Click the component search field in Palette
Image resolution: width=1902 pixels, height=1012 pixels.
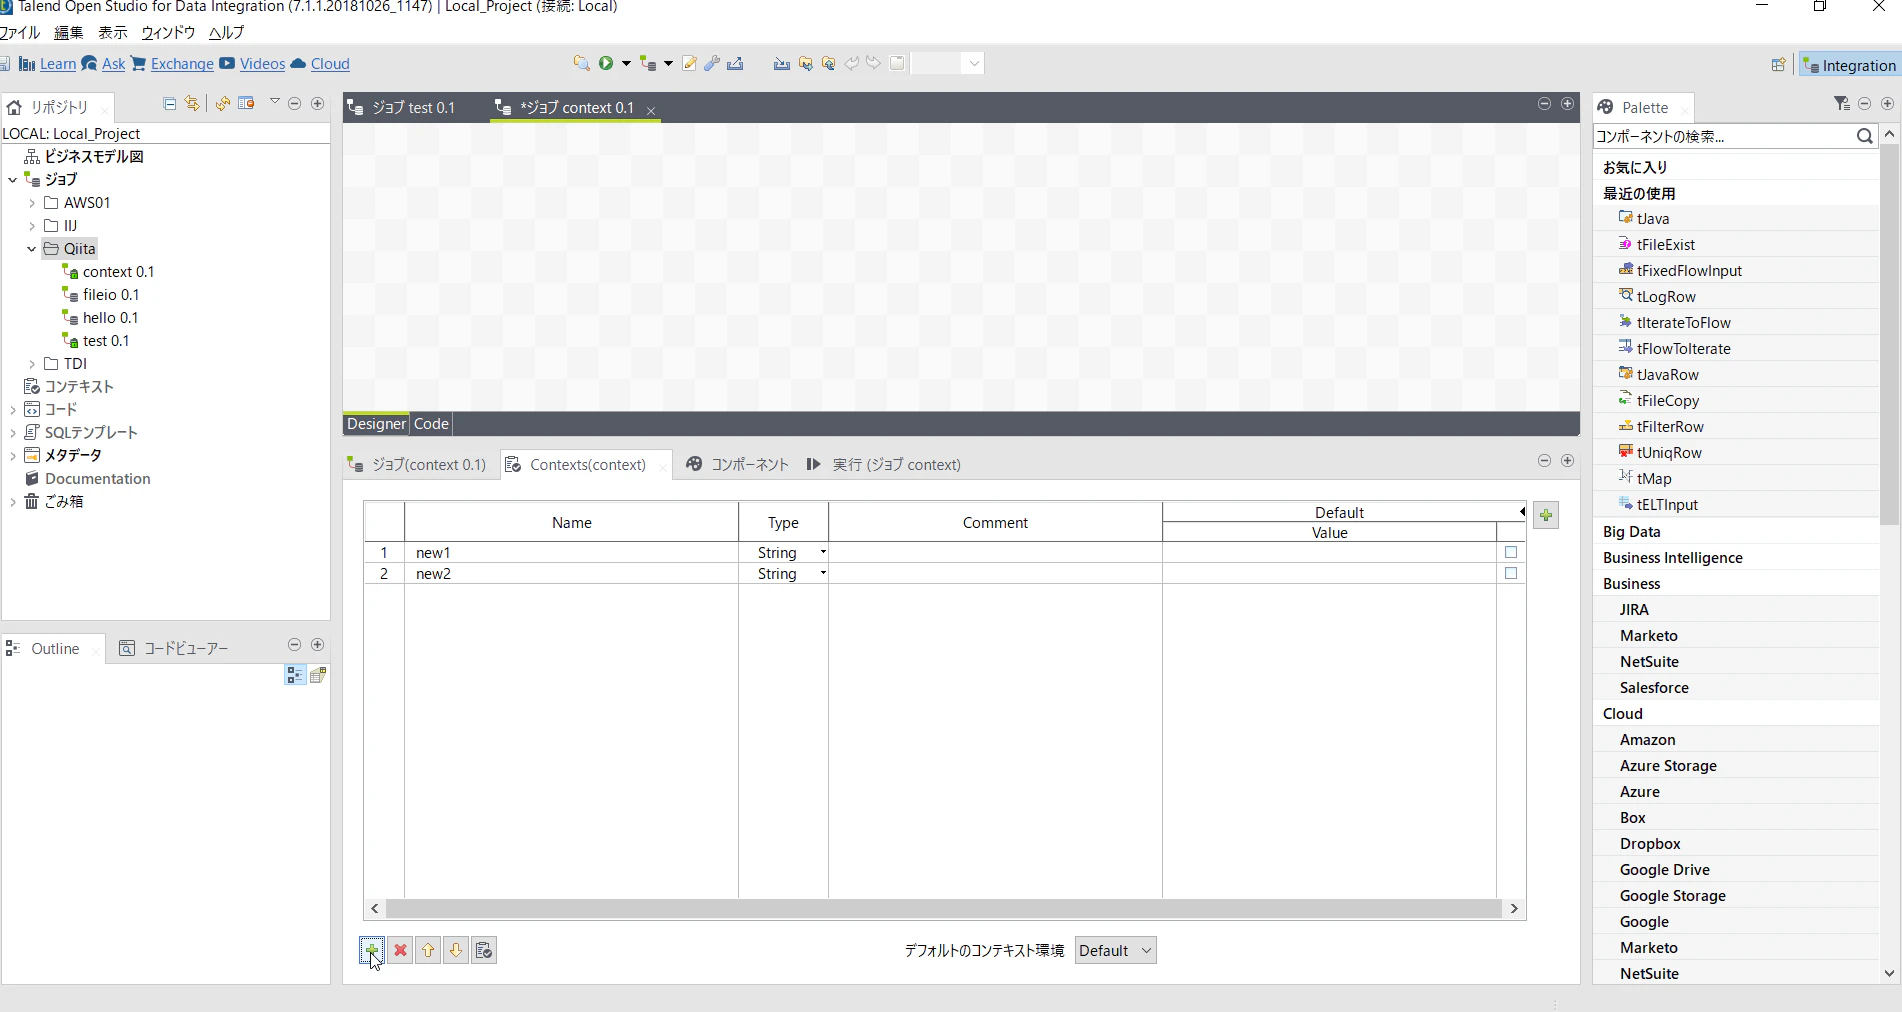[1723, 136]
